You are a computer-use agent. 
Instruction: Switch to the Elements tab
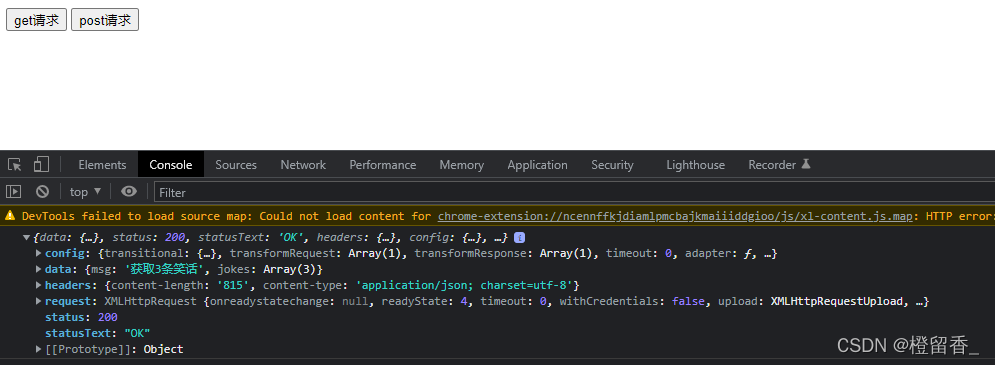click(x=102, y=165)
